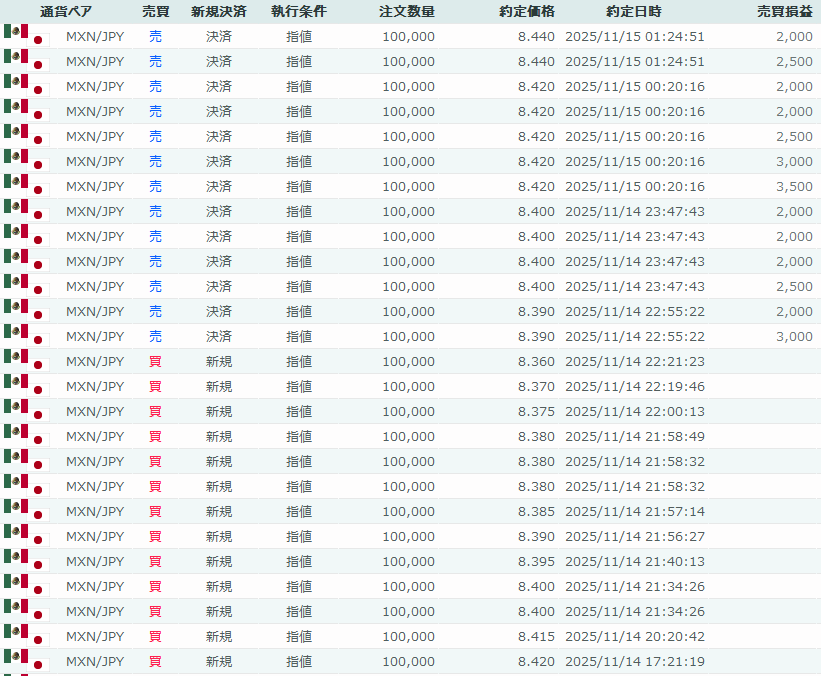Select the flag icon for the 21:40:13 order
Image resolution: width=821 pixels, height=676 pixels.
[26, 561]
